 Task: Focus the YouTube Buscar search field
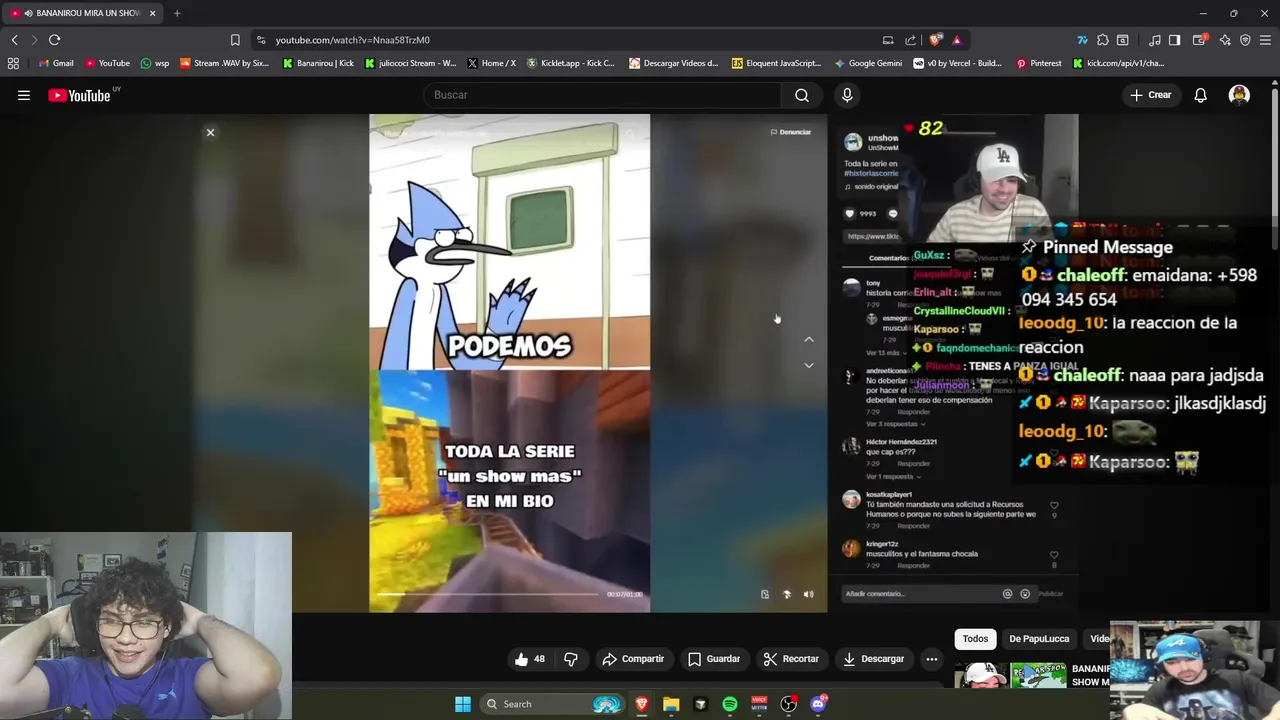603,95
